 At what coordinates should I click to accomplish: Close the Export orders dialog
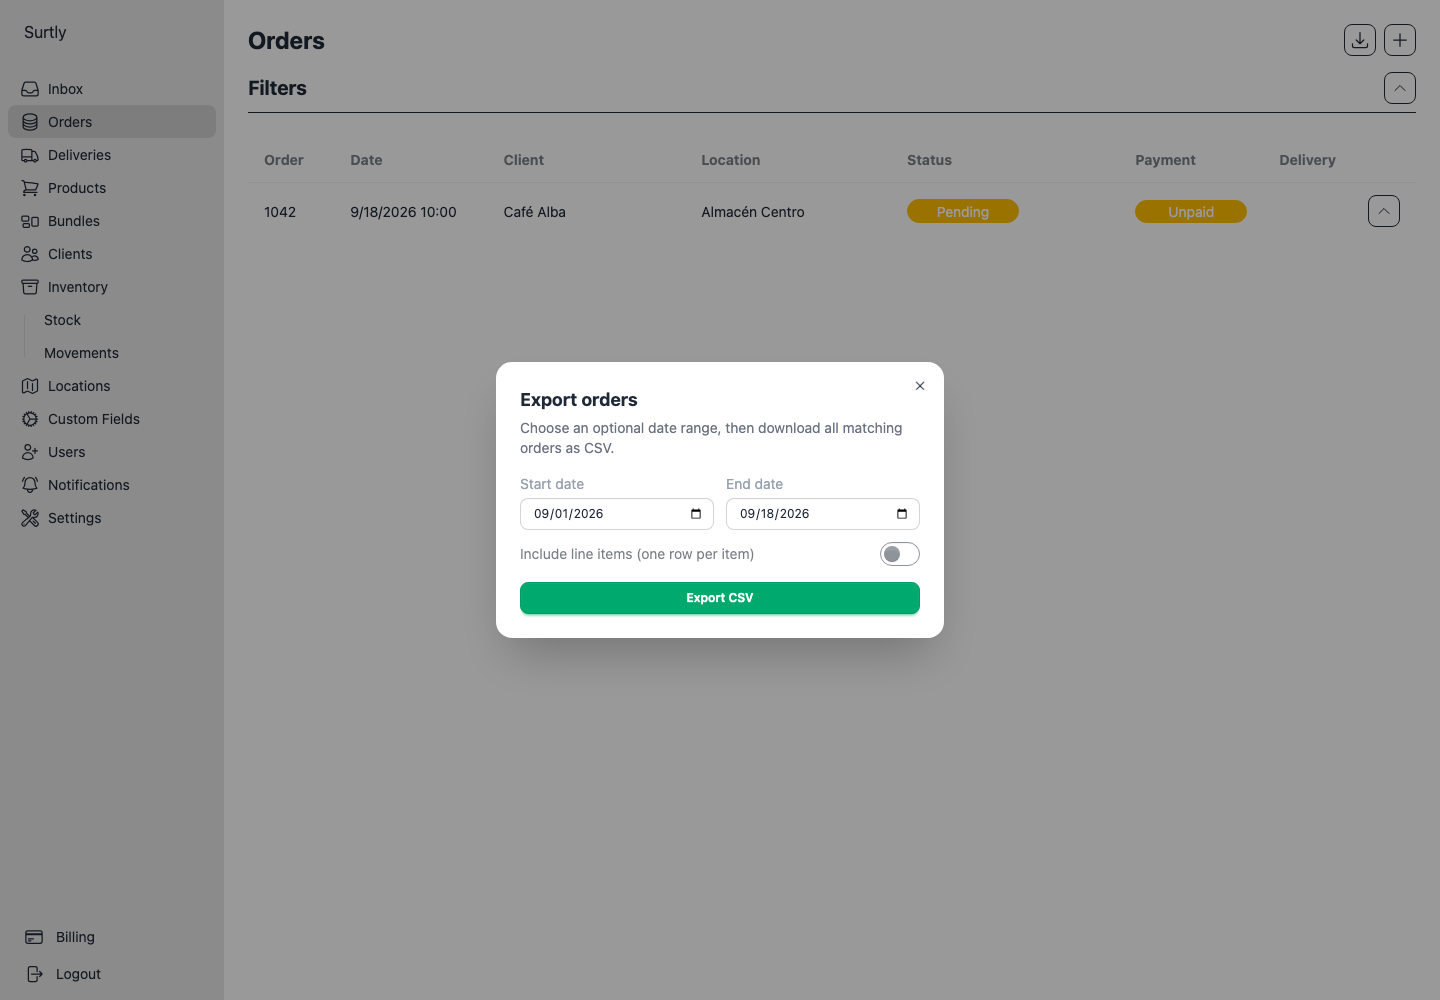920,386
